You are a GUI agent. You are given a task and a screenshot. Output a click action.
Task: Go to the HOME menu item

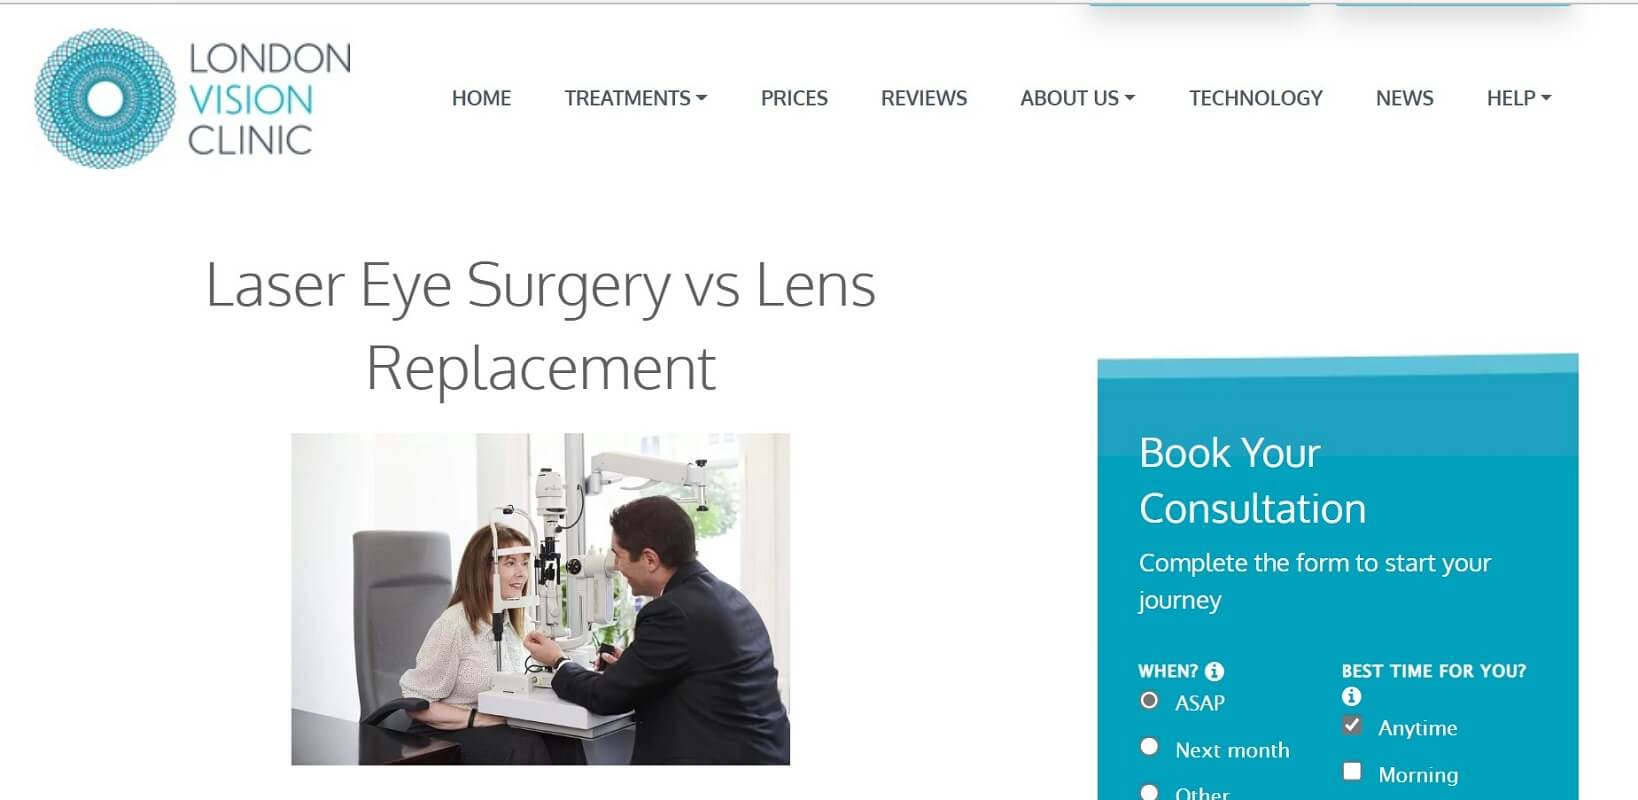(481, 98)
